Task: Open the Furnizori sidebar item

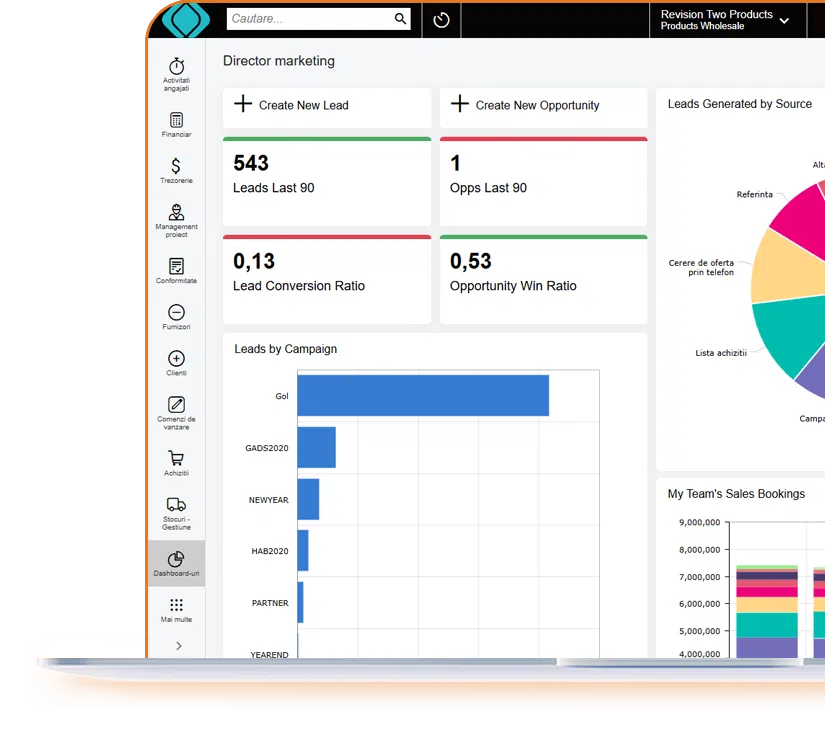Action: point(176,317)
